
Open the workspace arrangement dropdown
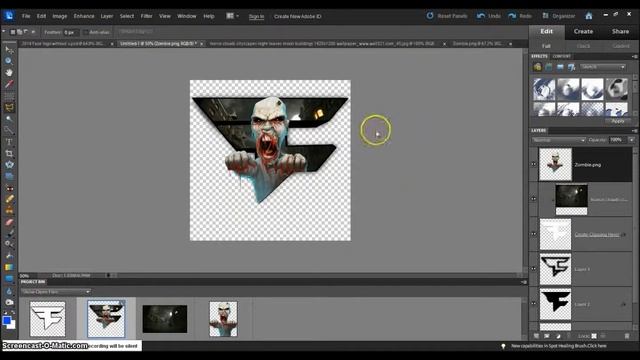[233, 16]
